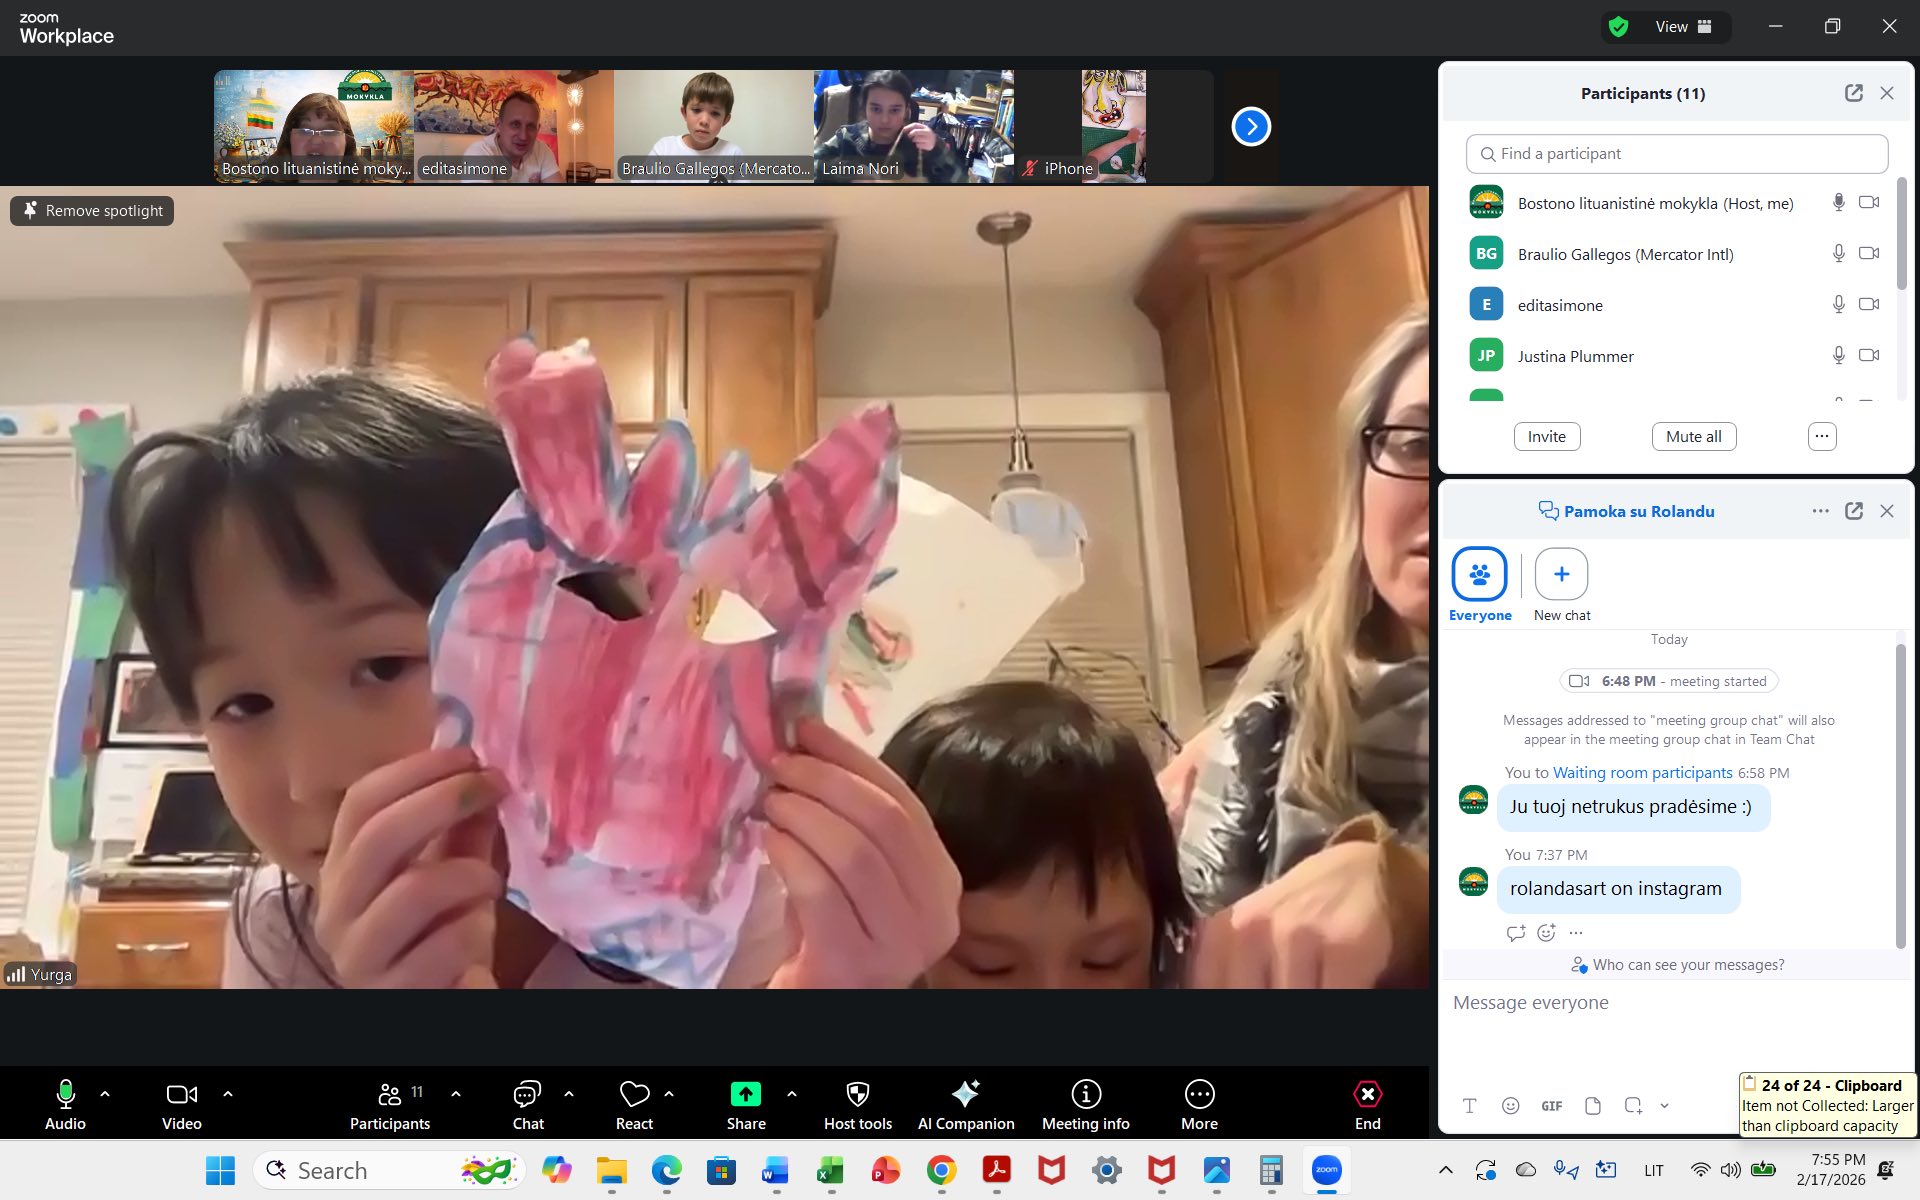
Task: Click the Share screen icon
Action: click(745, 1095)
